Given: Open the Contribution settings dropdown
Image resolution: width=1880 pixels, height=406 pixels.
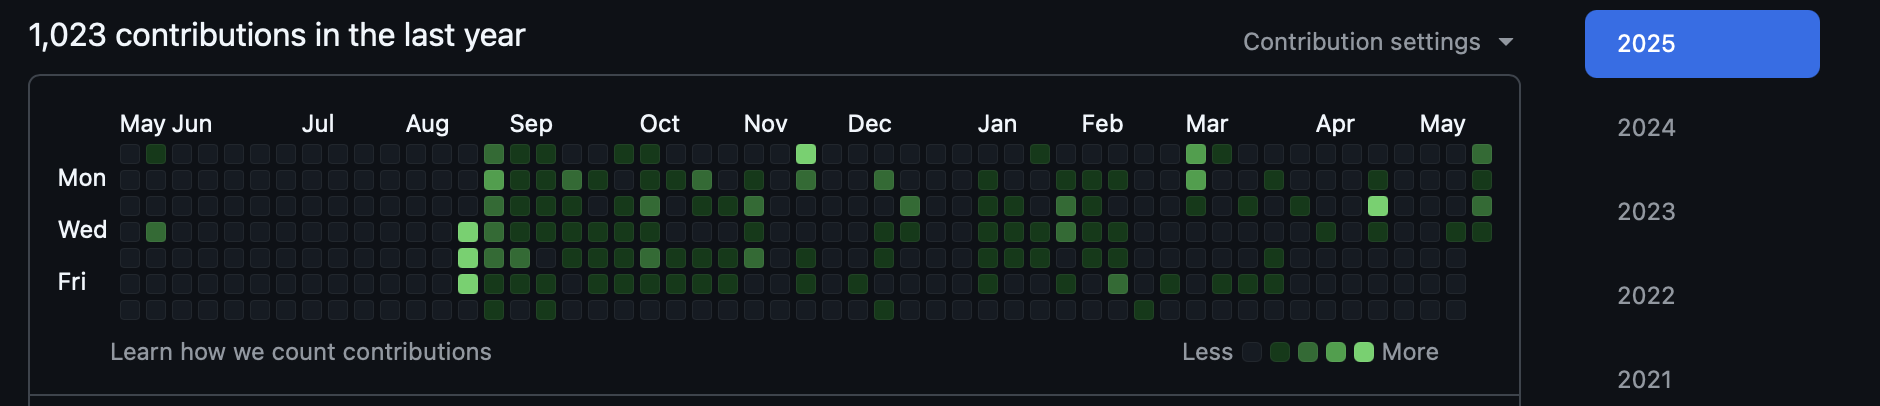Looking at the screenshot, I should [x=1377, y=42].
